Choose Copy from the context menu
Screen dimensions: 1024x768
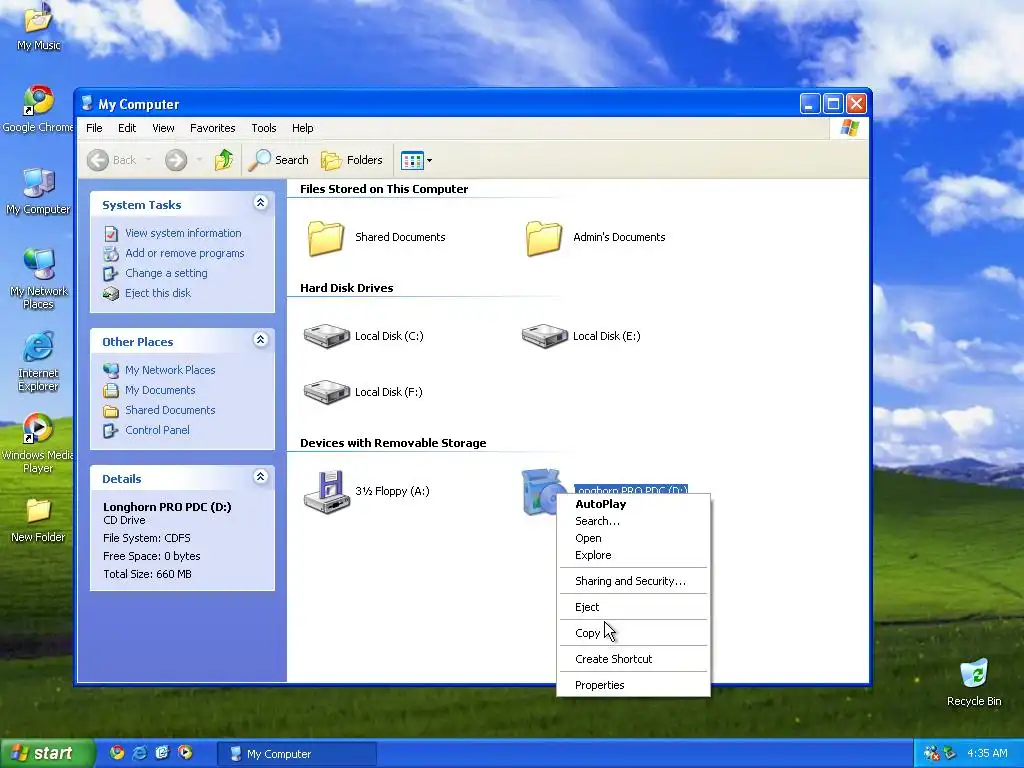[633, 633]
